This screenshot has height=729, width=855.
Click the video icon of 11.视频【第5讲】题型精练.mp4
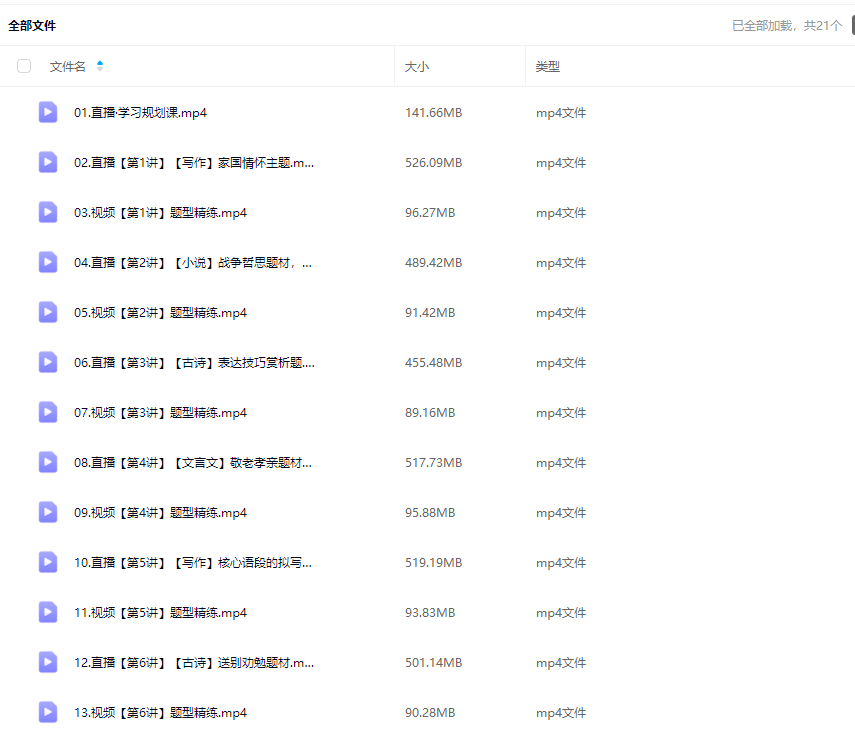click(48, 612)
